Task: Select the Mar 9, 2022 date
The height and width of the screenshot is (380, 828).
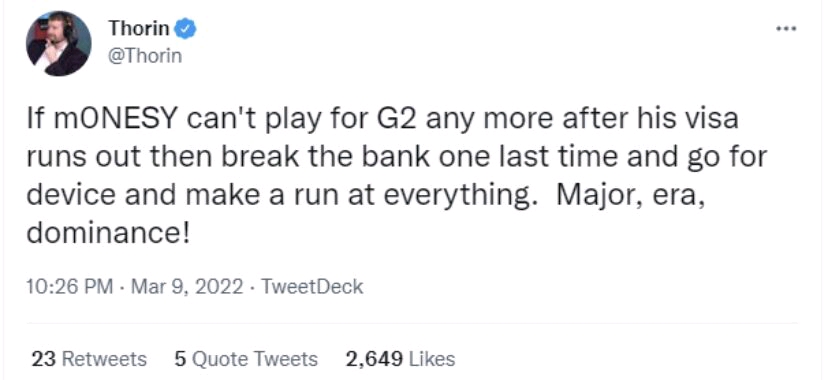Action: coord(187,287)
